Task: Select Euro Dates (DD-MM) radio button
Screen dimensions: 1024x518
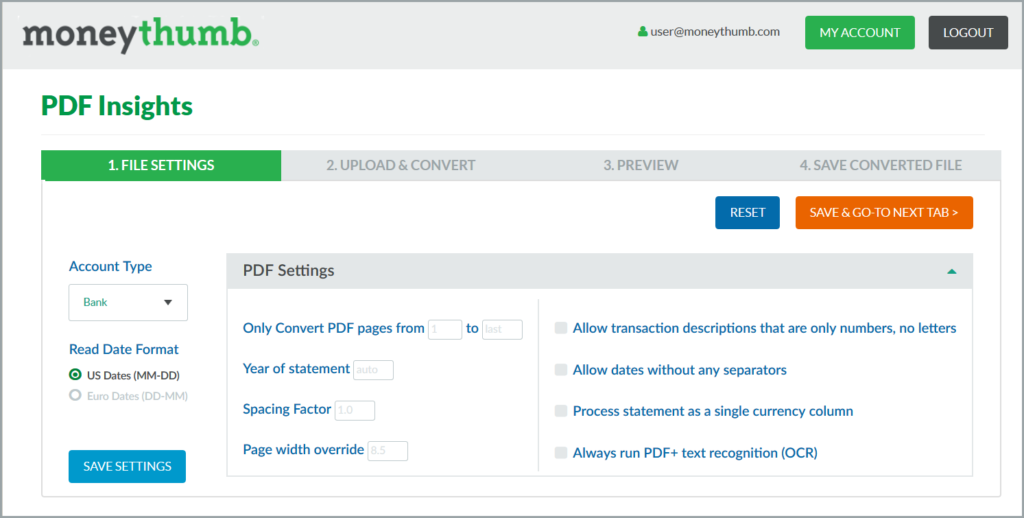Action: 75,395
